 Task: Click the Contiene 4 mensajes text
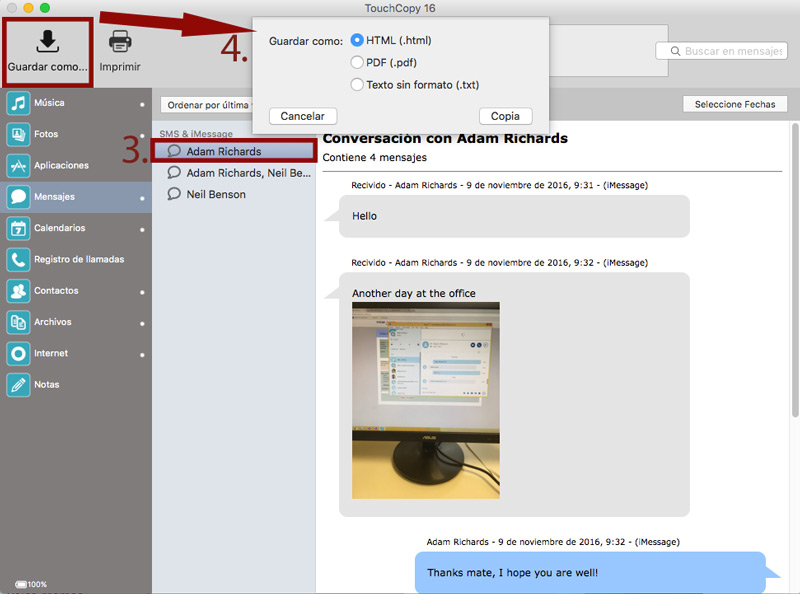tap(374, 157)
